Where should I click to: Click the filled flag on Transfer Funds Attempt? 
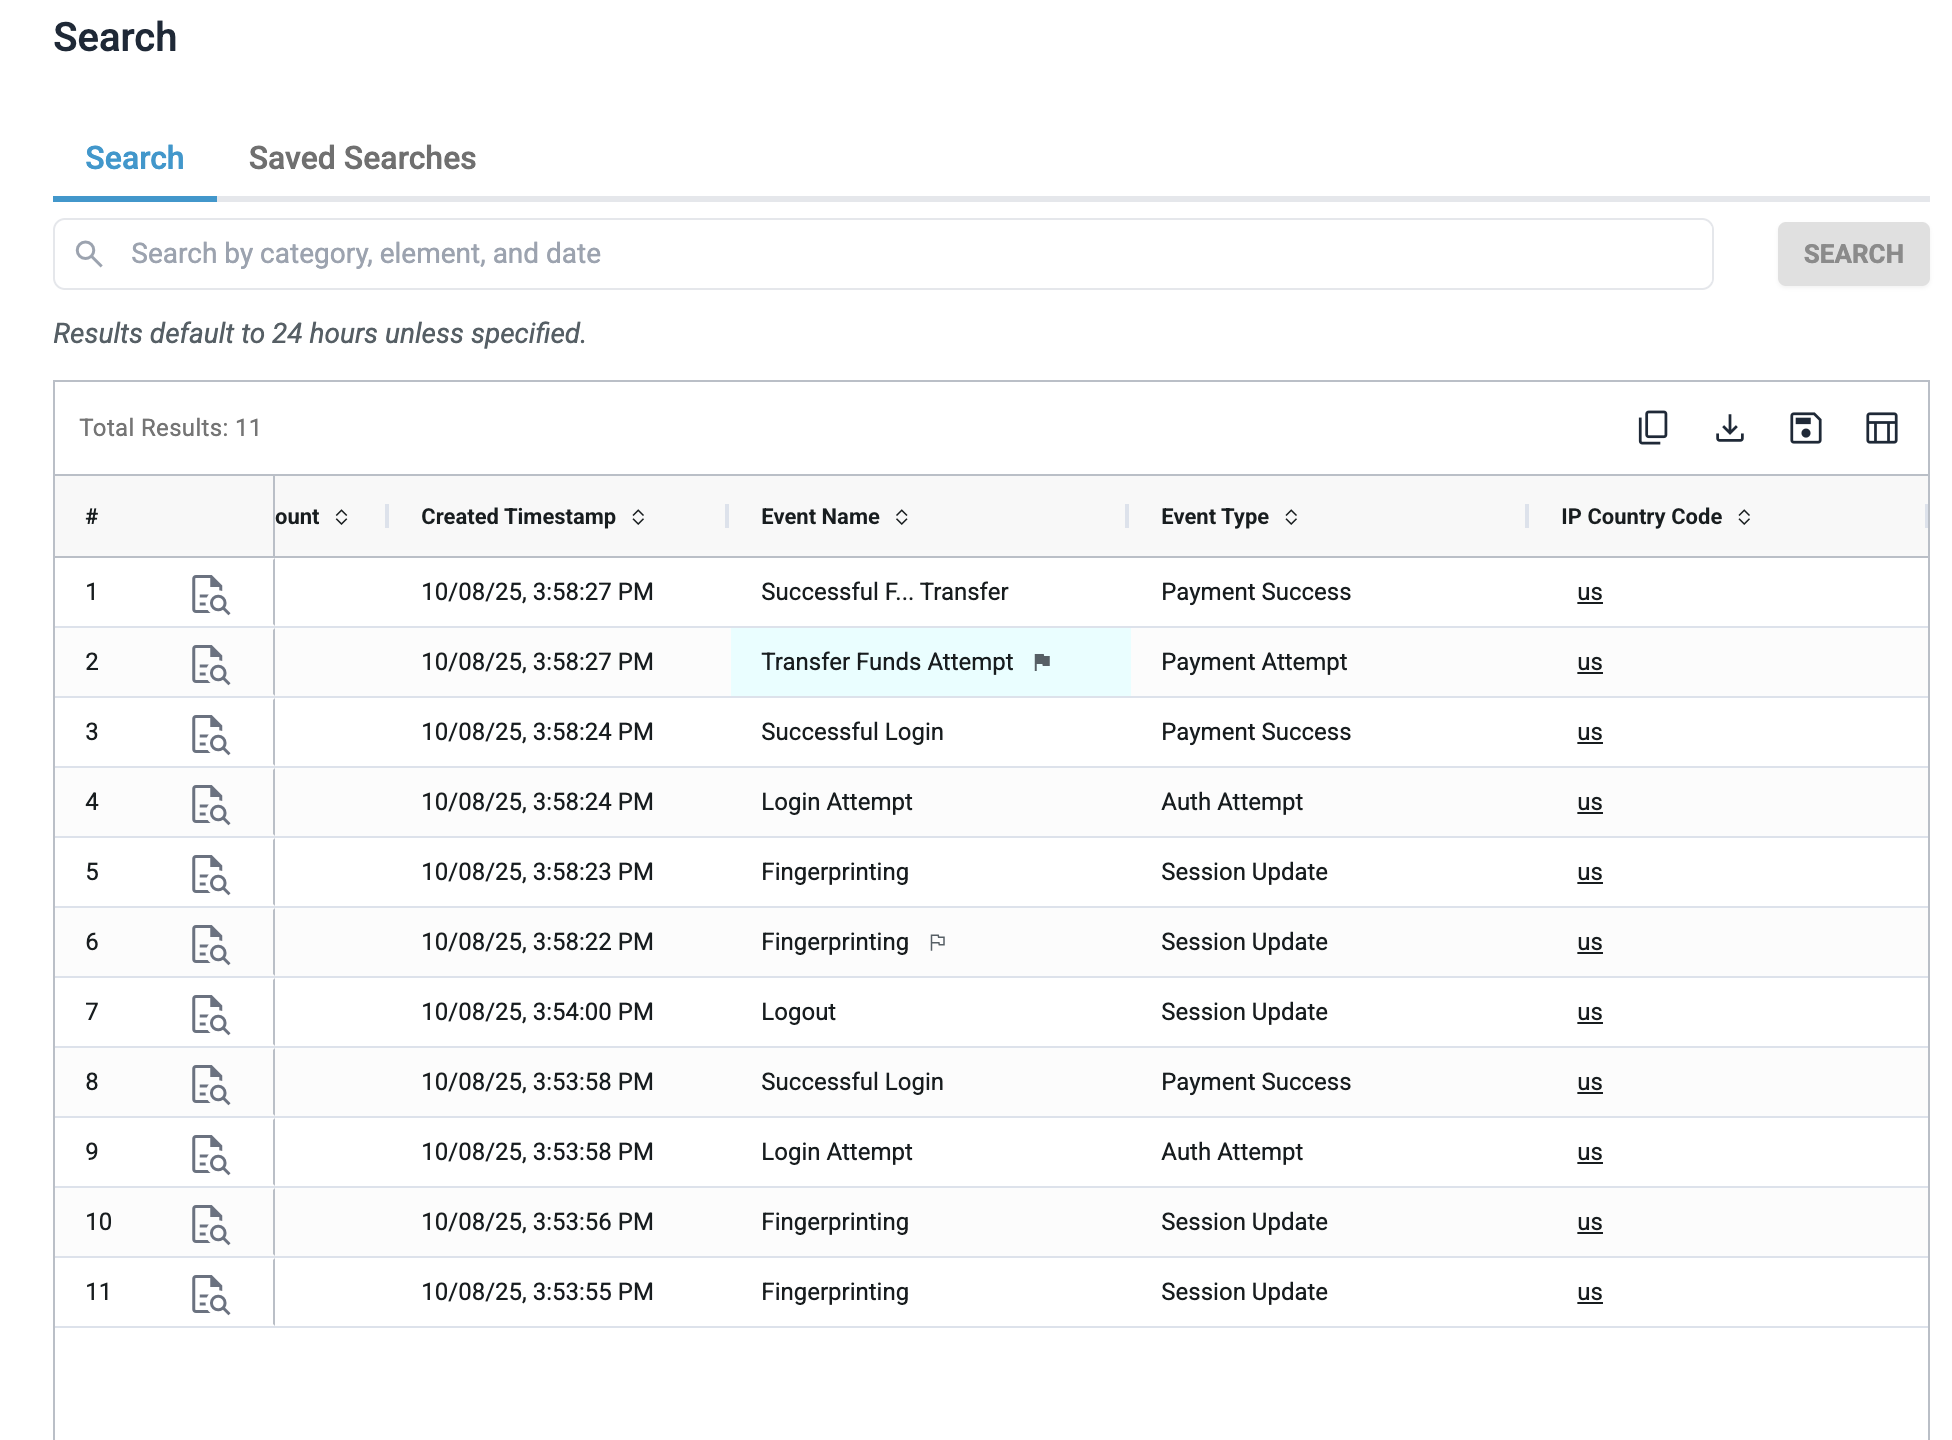pyautogui.click(x=1042, y=662)
